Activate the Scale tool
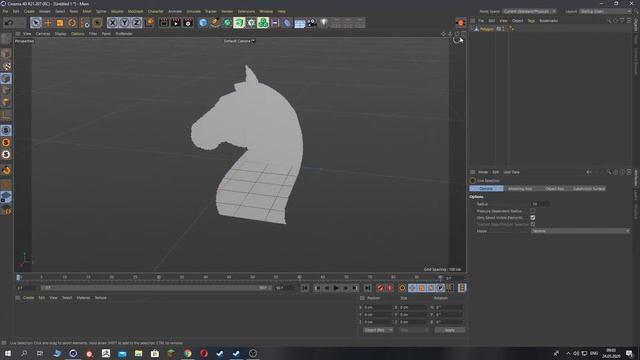 [x=60, y=23]
